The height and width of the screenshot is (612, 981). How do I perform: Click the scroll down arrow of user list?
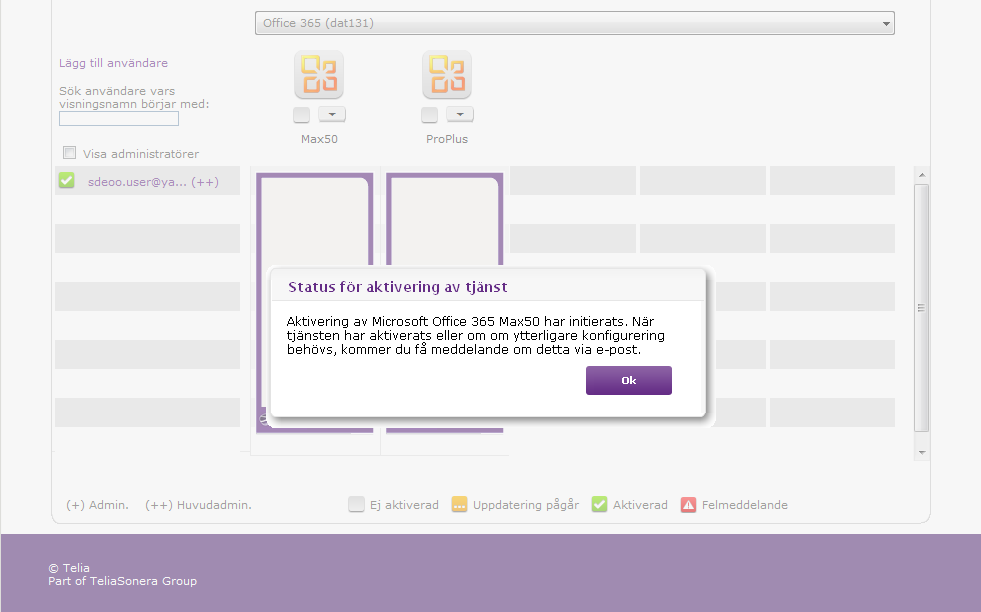(922, 452)
